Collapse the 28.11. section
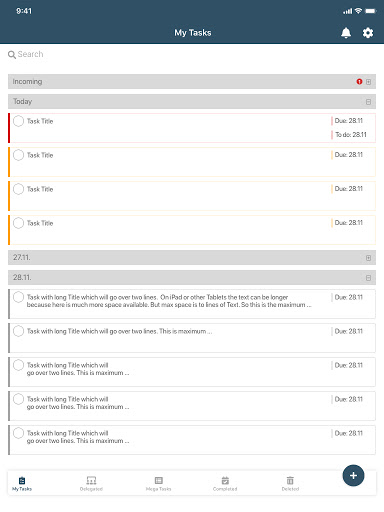This screenshot has width=384, height=512. click(x=368, y=278)
